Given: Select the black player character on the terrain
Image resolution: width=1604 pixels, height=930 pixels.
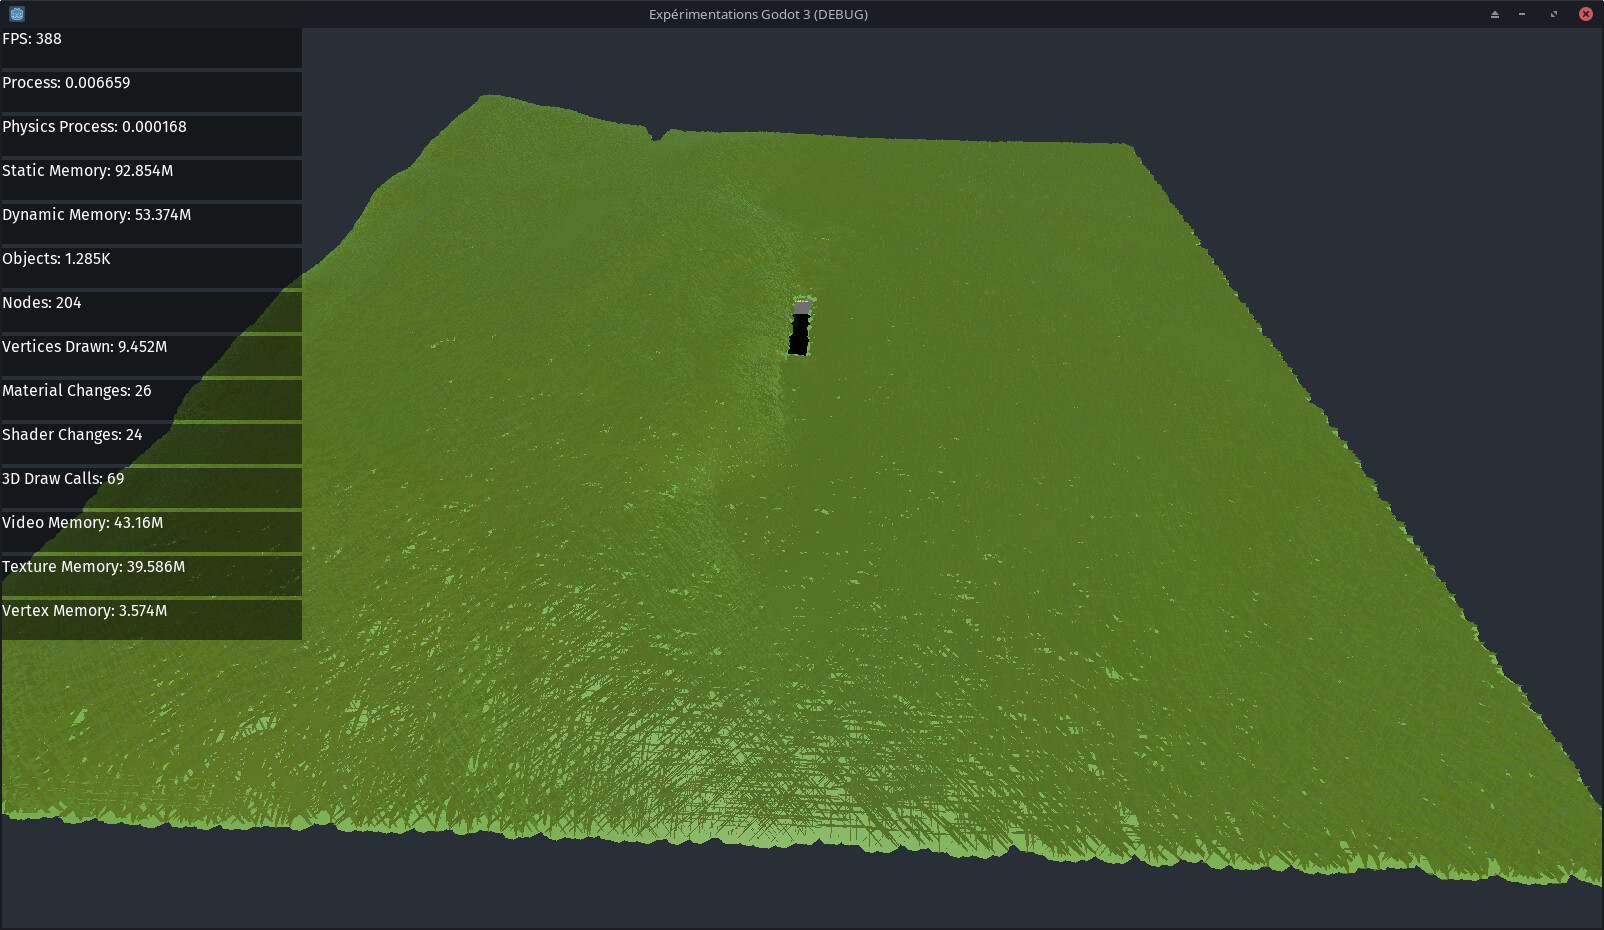Looking at the screenshot, I should 799,330.
